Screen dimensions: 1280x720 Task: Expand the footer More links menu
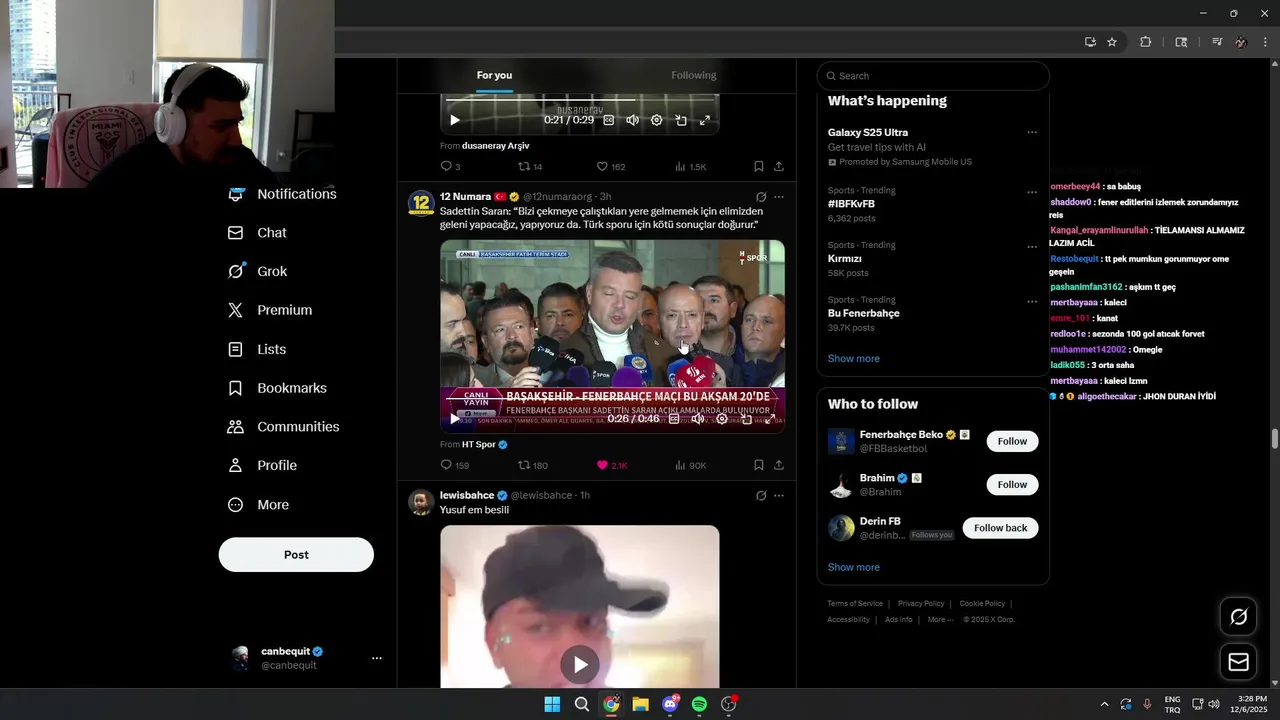pos(940,620)
